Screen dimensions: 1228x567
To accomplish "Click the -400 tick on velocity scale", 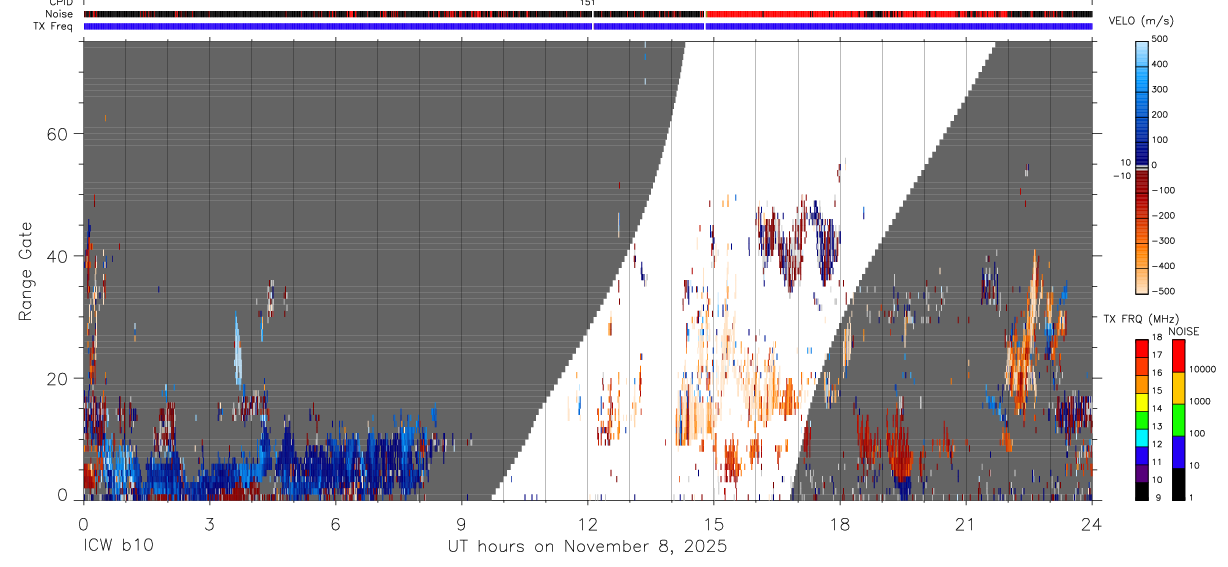I will point(1165,266).
